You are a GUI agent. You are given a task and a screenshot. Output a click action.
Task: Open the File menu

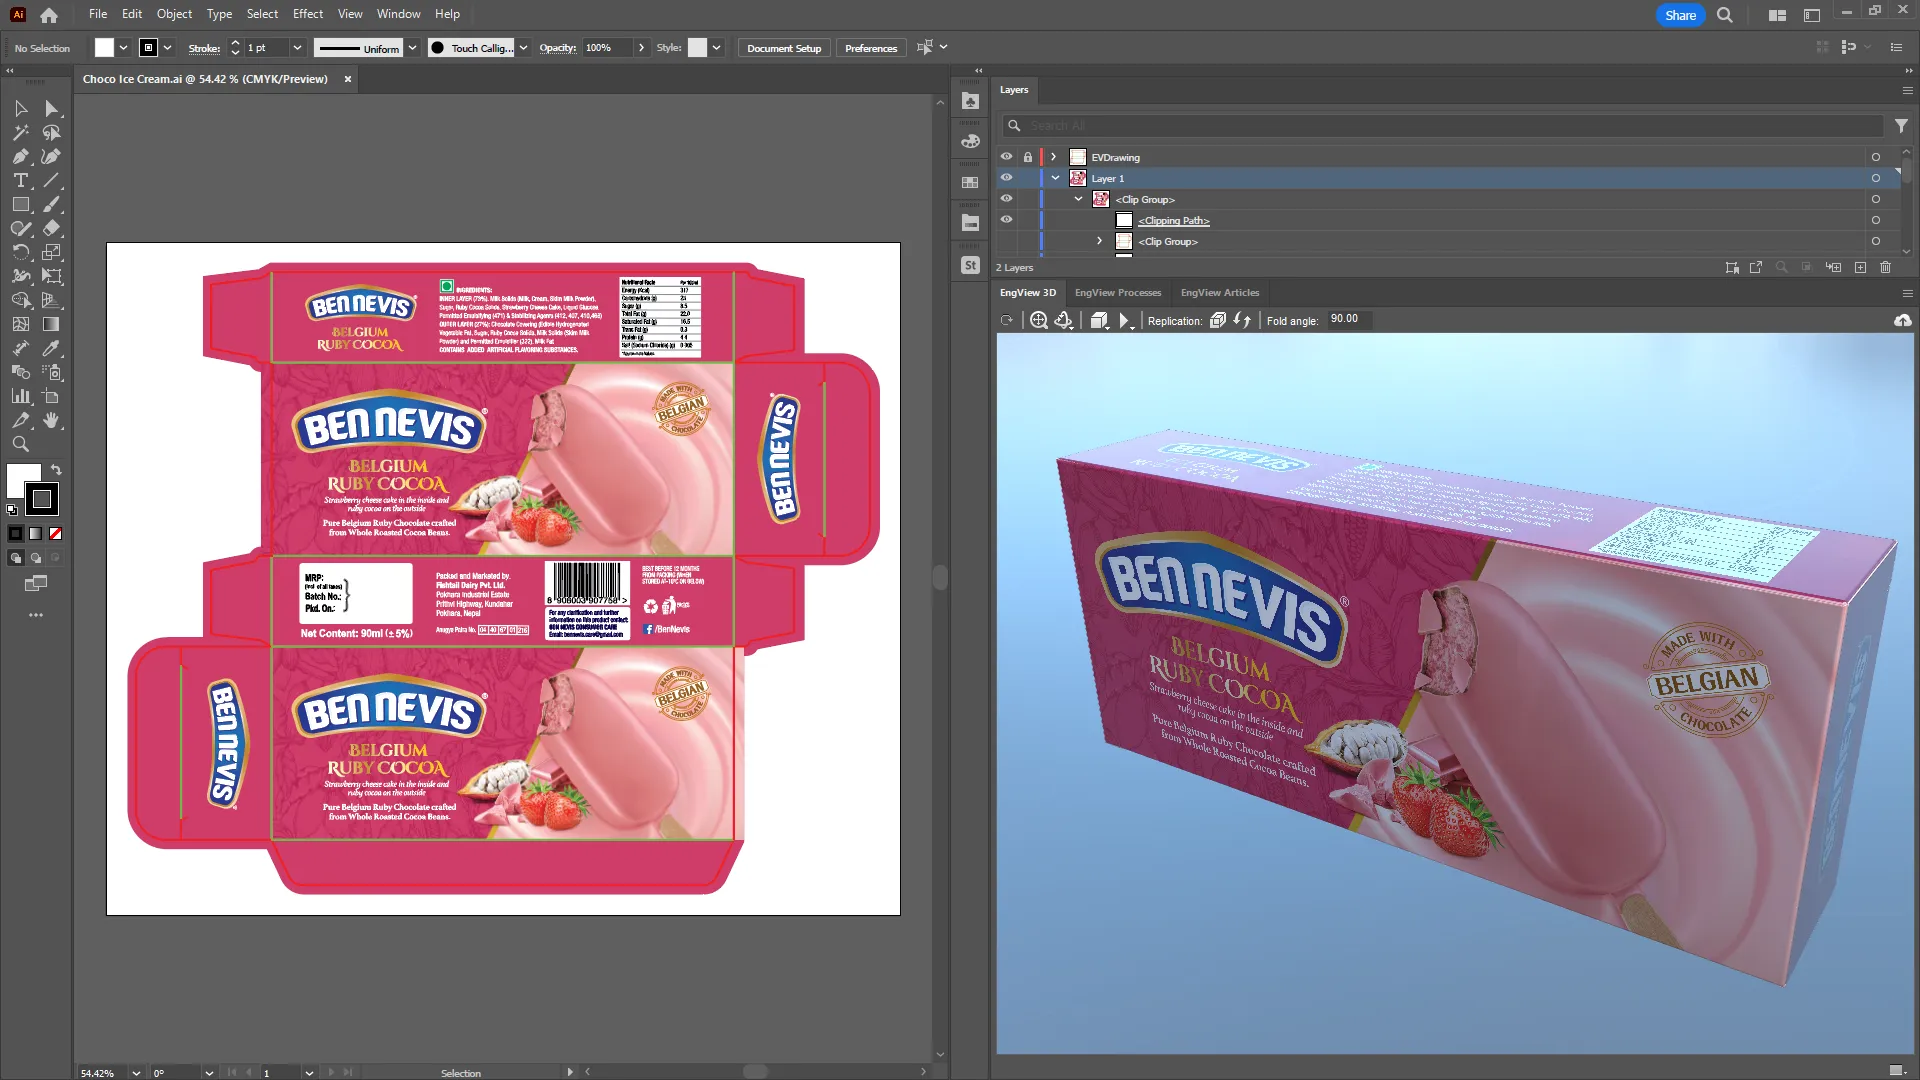tap(97, 14)
